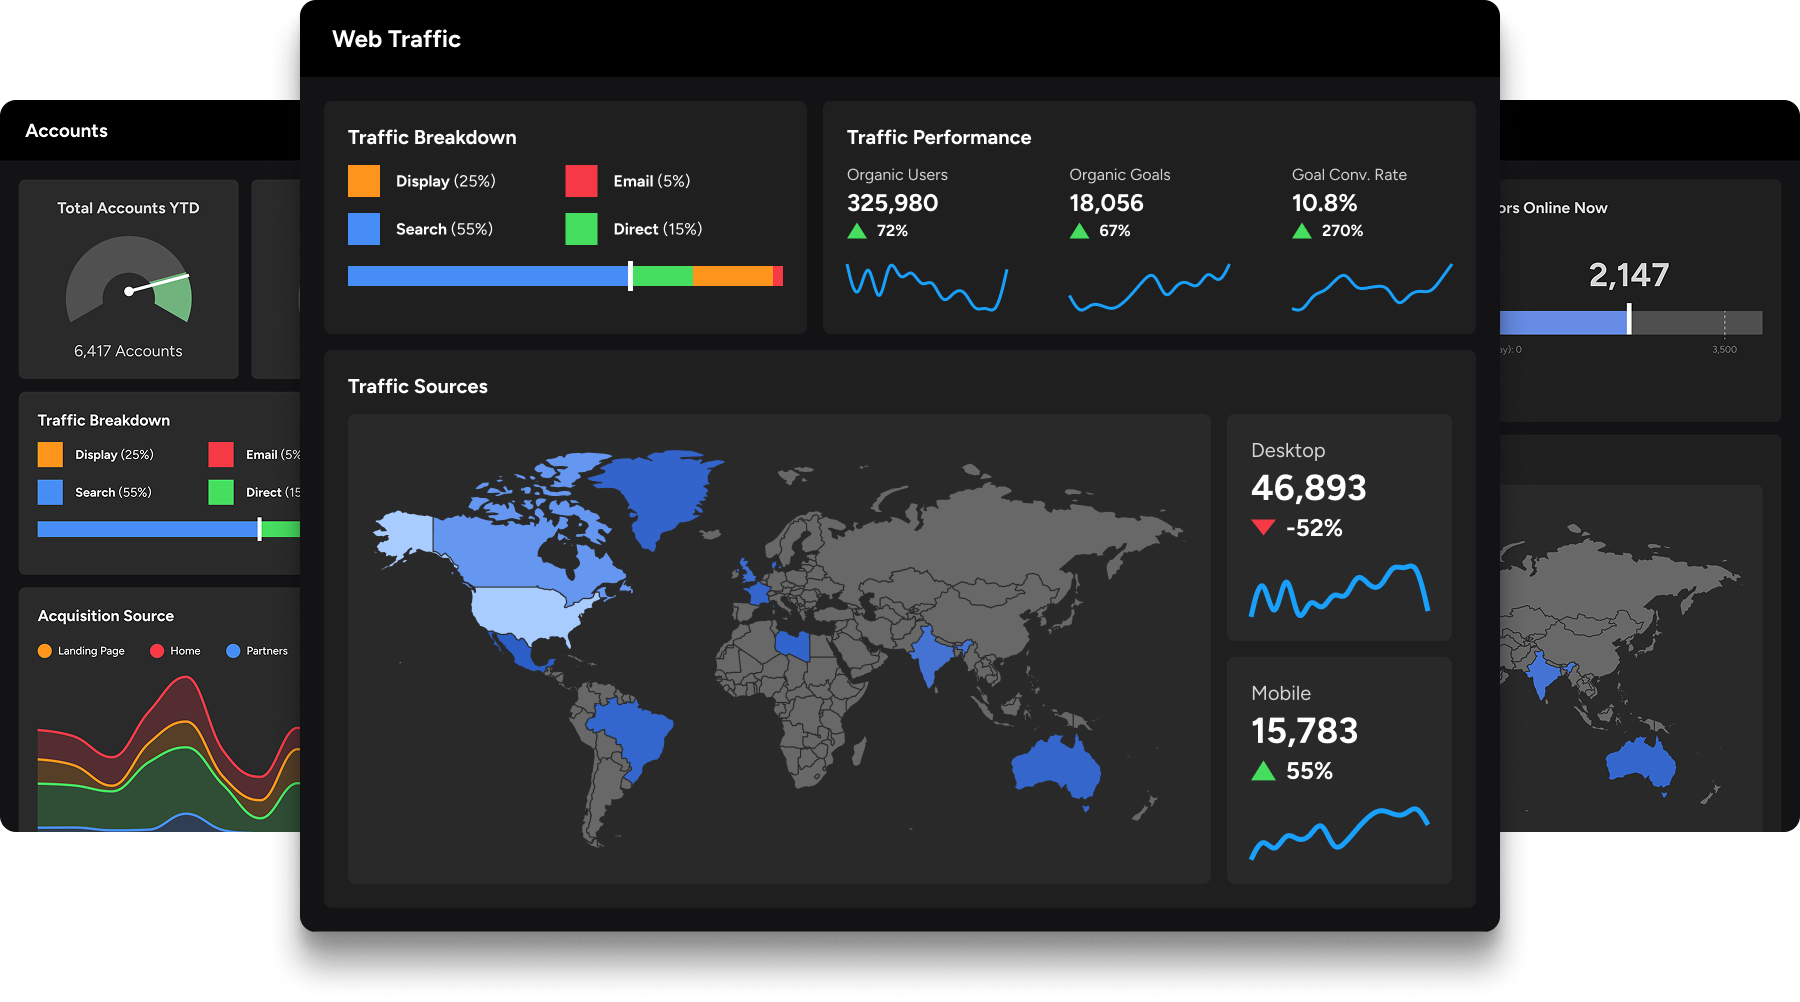Click the 2,147 online users value

(1629, 275)
